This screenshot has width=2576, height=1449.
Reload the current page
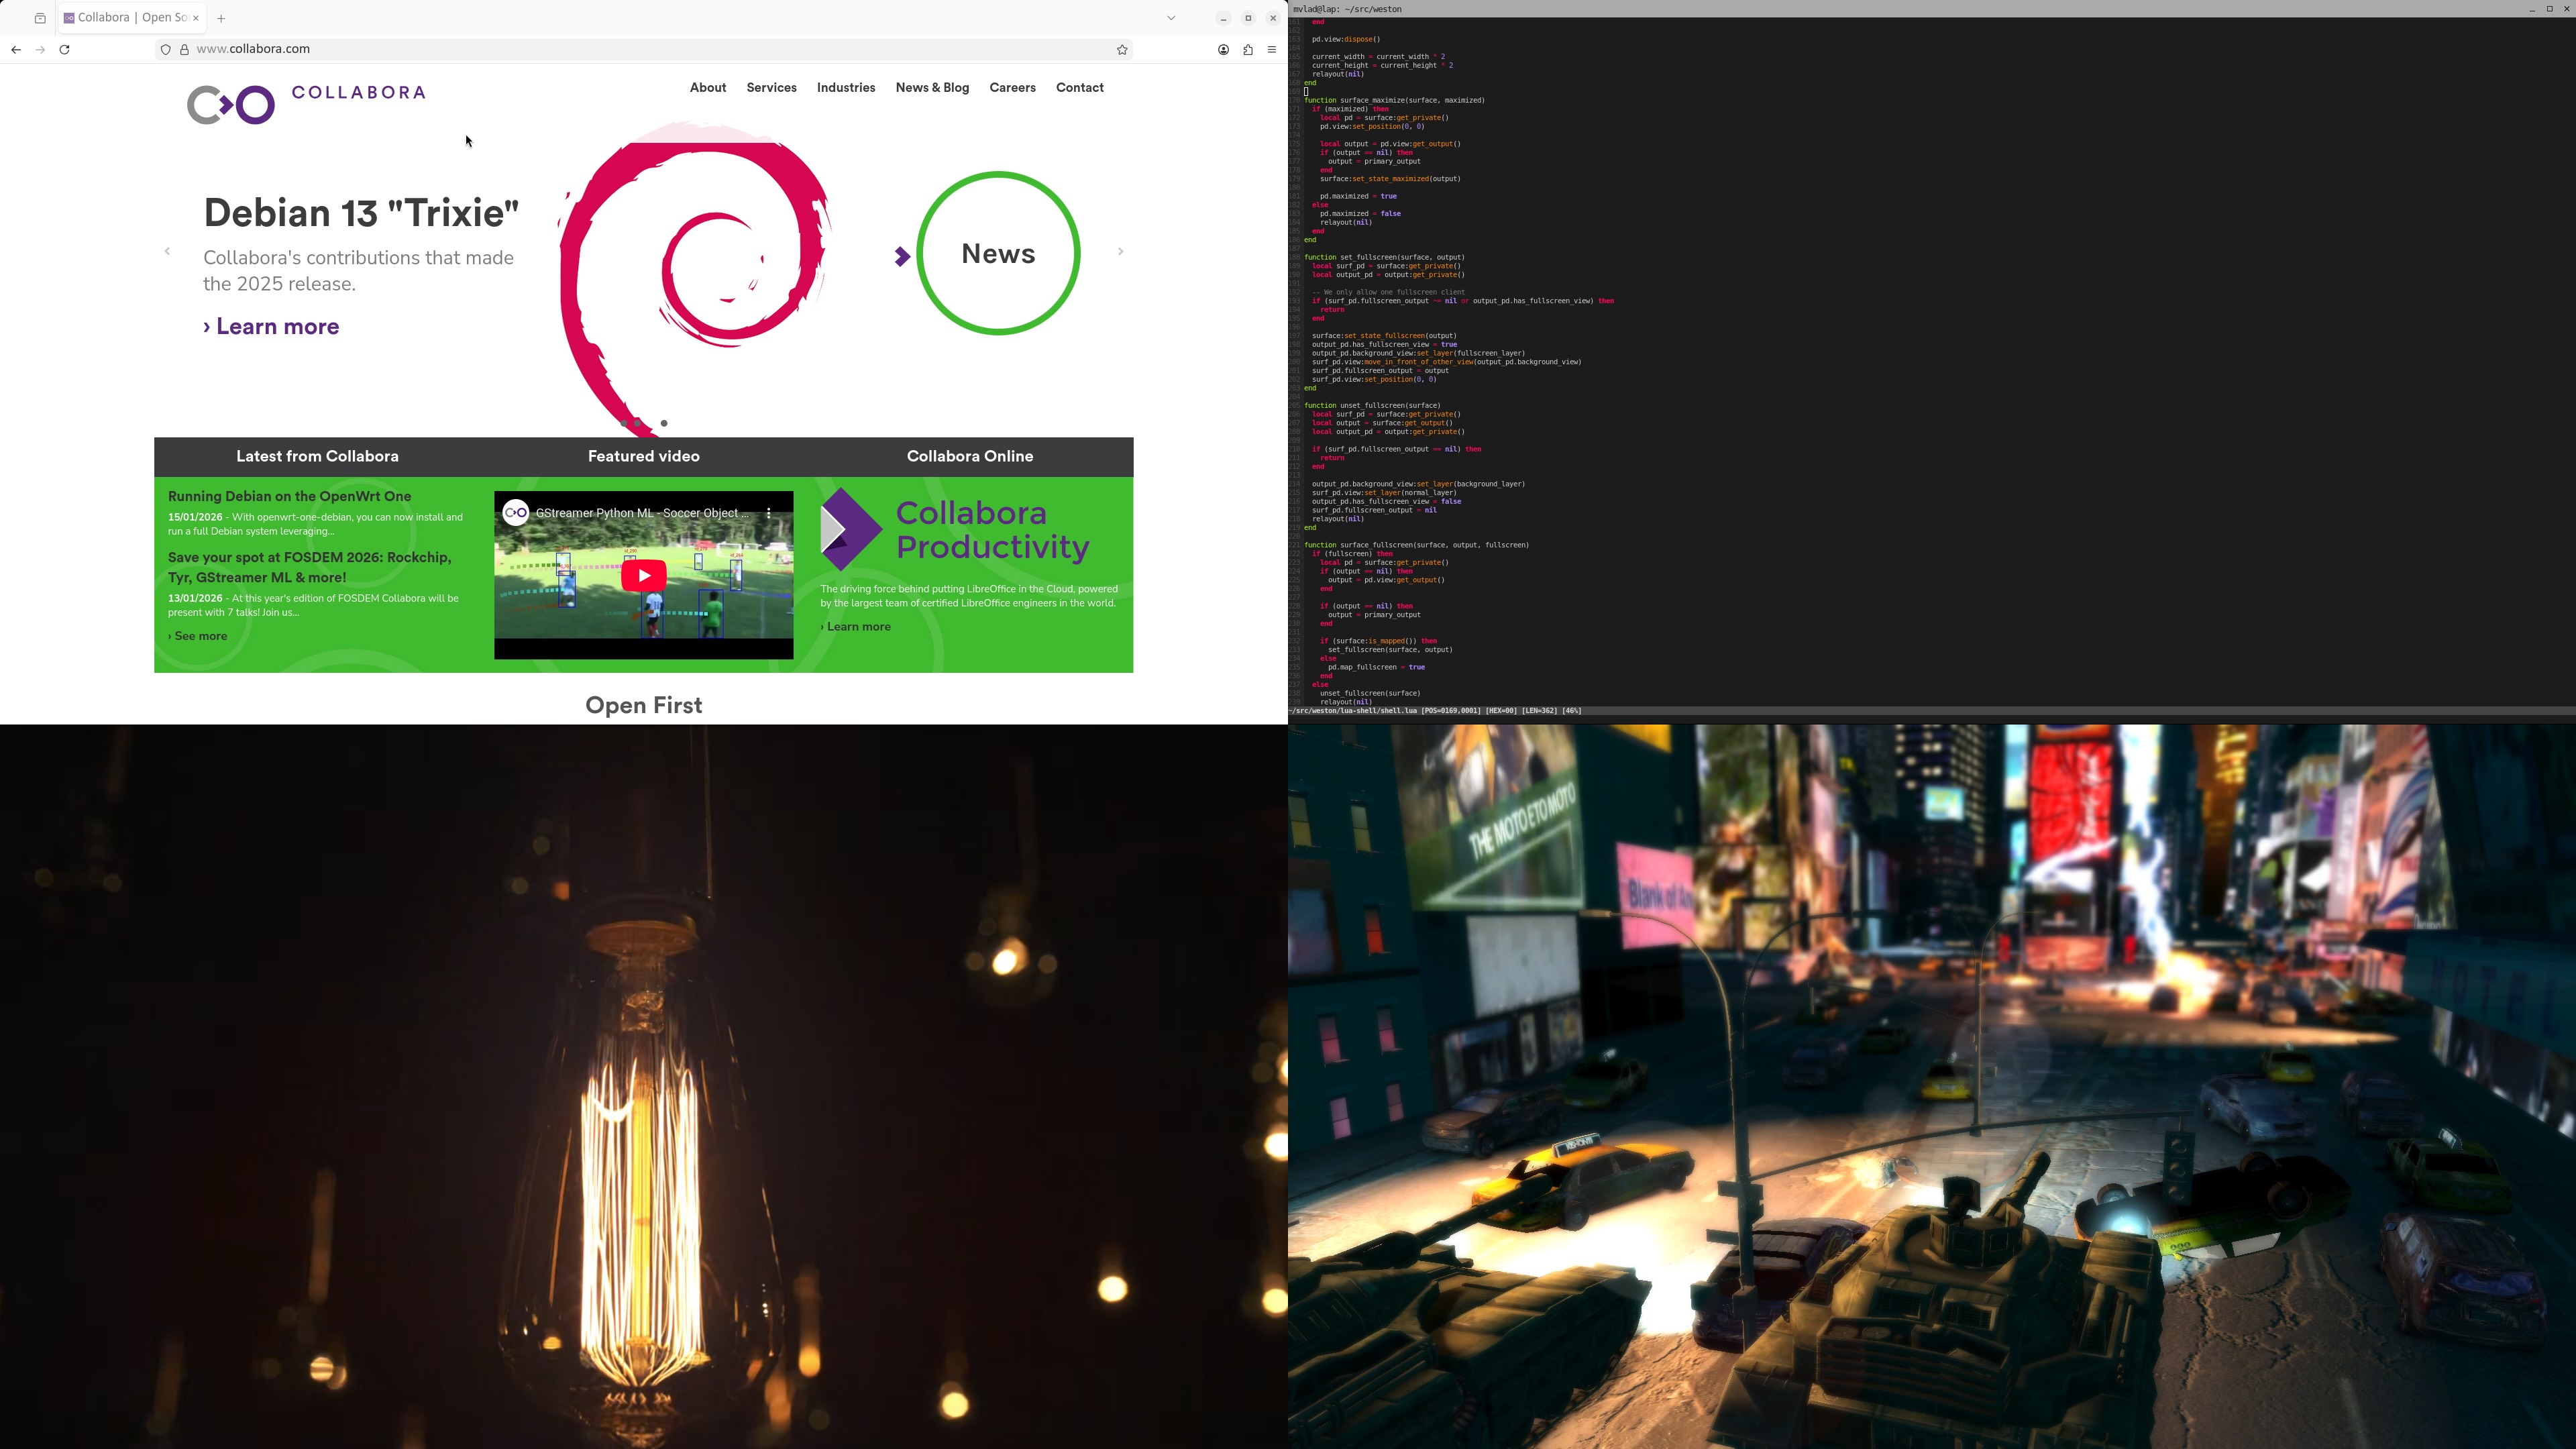coord(65,49)
